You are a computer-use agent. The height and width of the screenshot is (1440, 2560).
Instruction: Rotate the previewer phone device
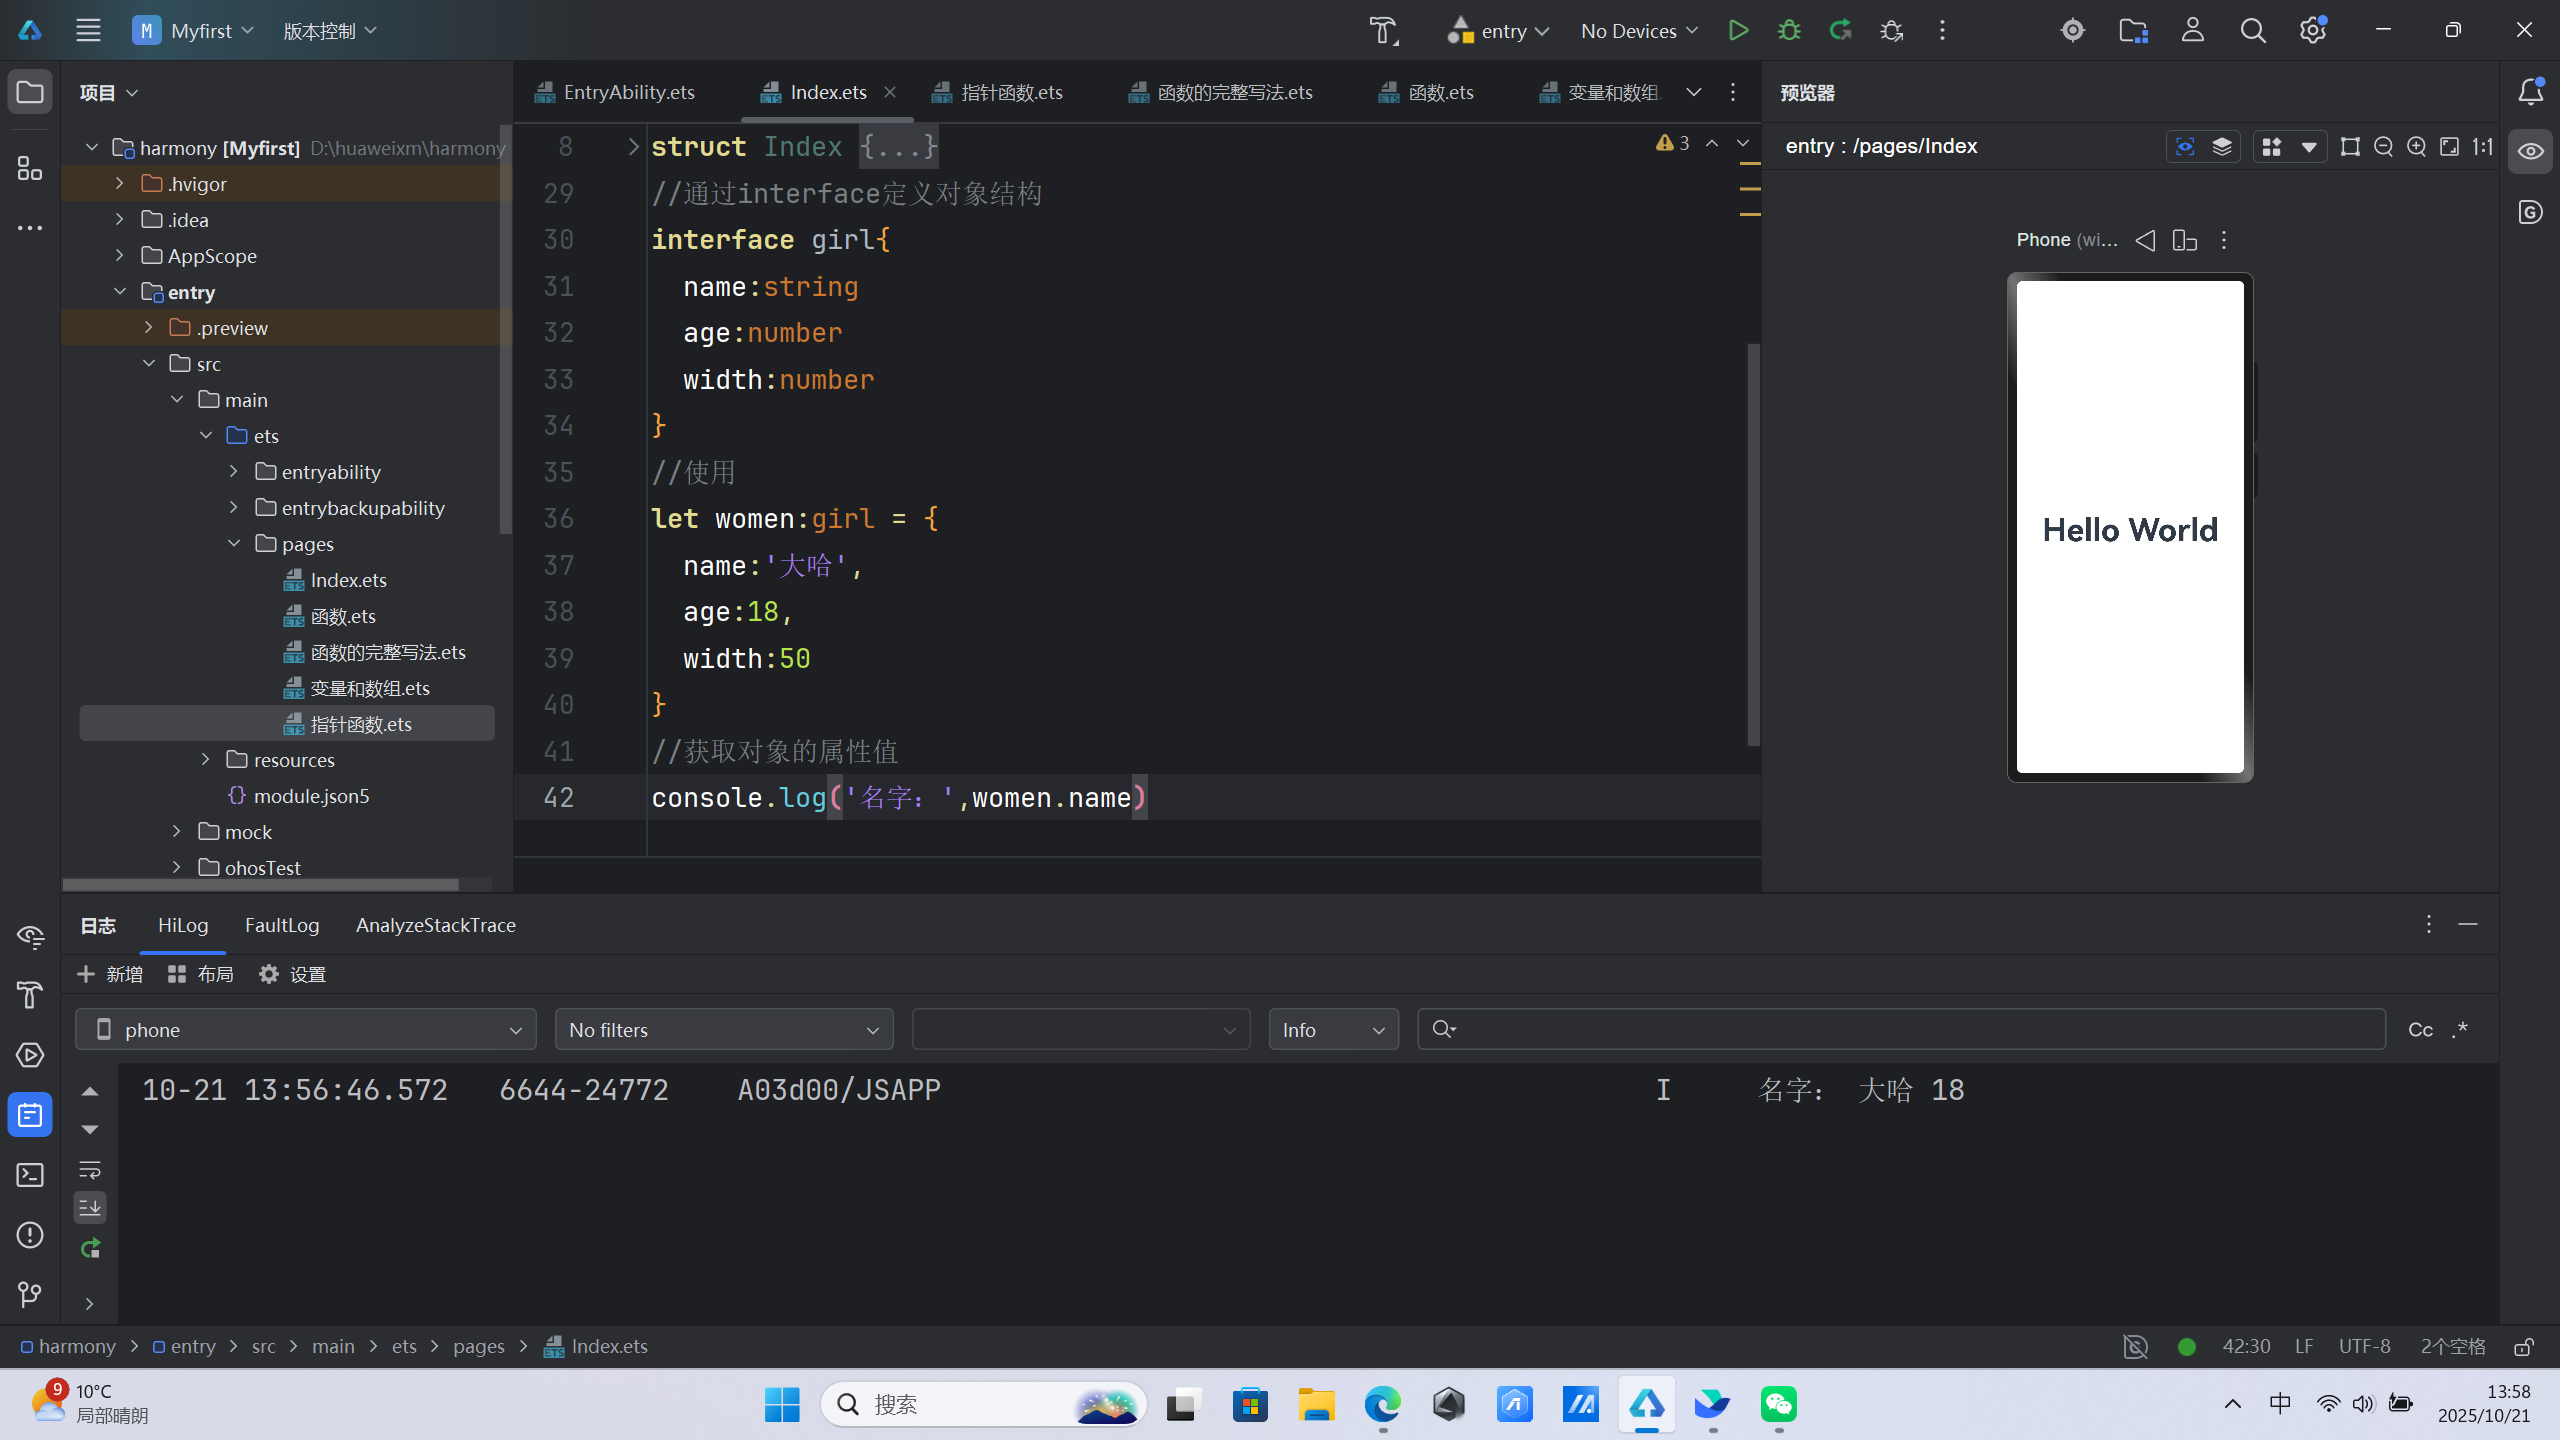click(x=2185, y=240)
